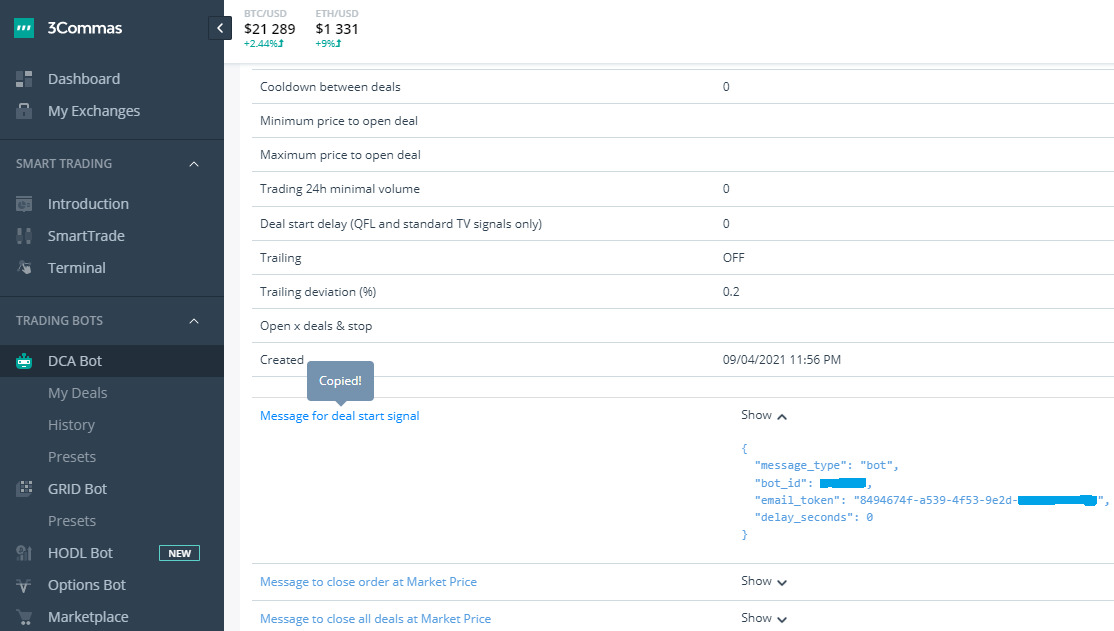Collapse the Trading Bots section chevron
The width and height of the screenshot is (1114, 631).
point(194,321)
